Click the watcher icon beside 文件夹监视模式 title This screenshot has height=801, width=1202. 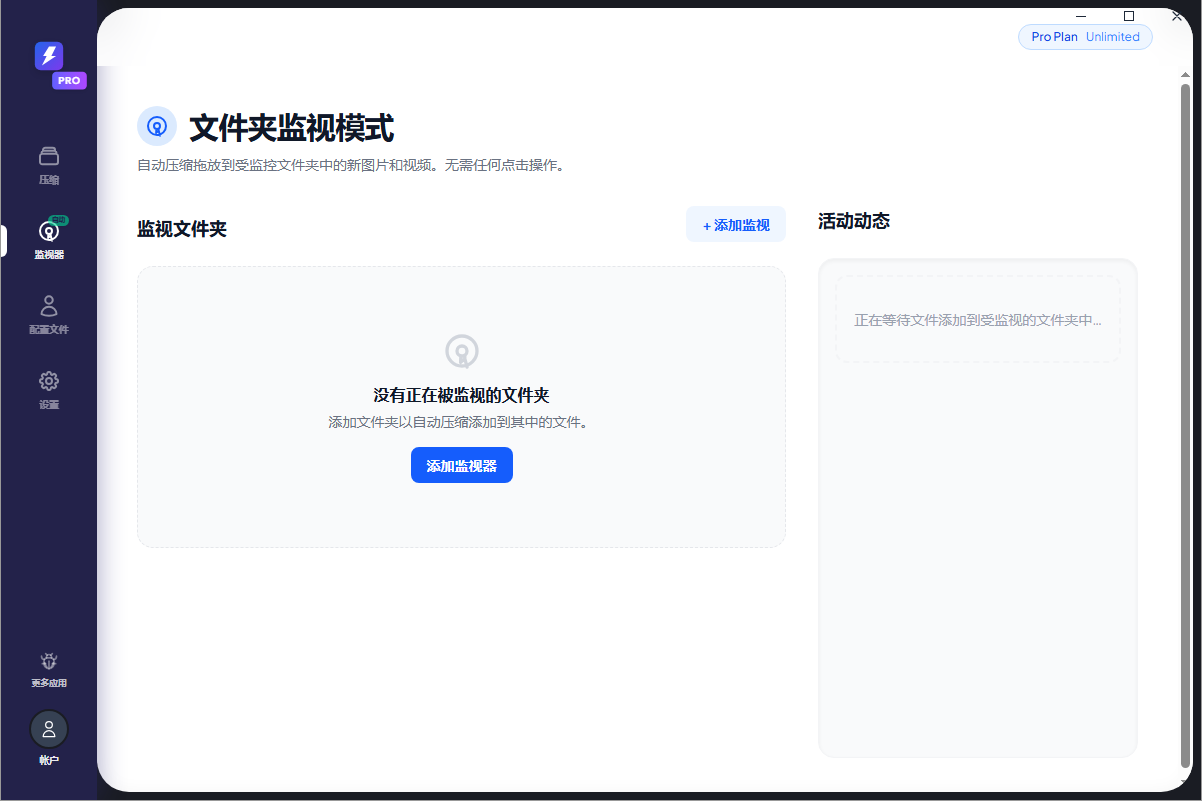point(157,127)
